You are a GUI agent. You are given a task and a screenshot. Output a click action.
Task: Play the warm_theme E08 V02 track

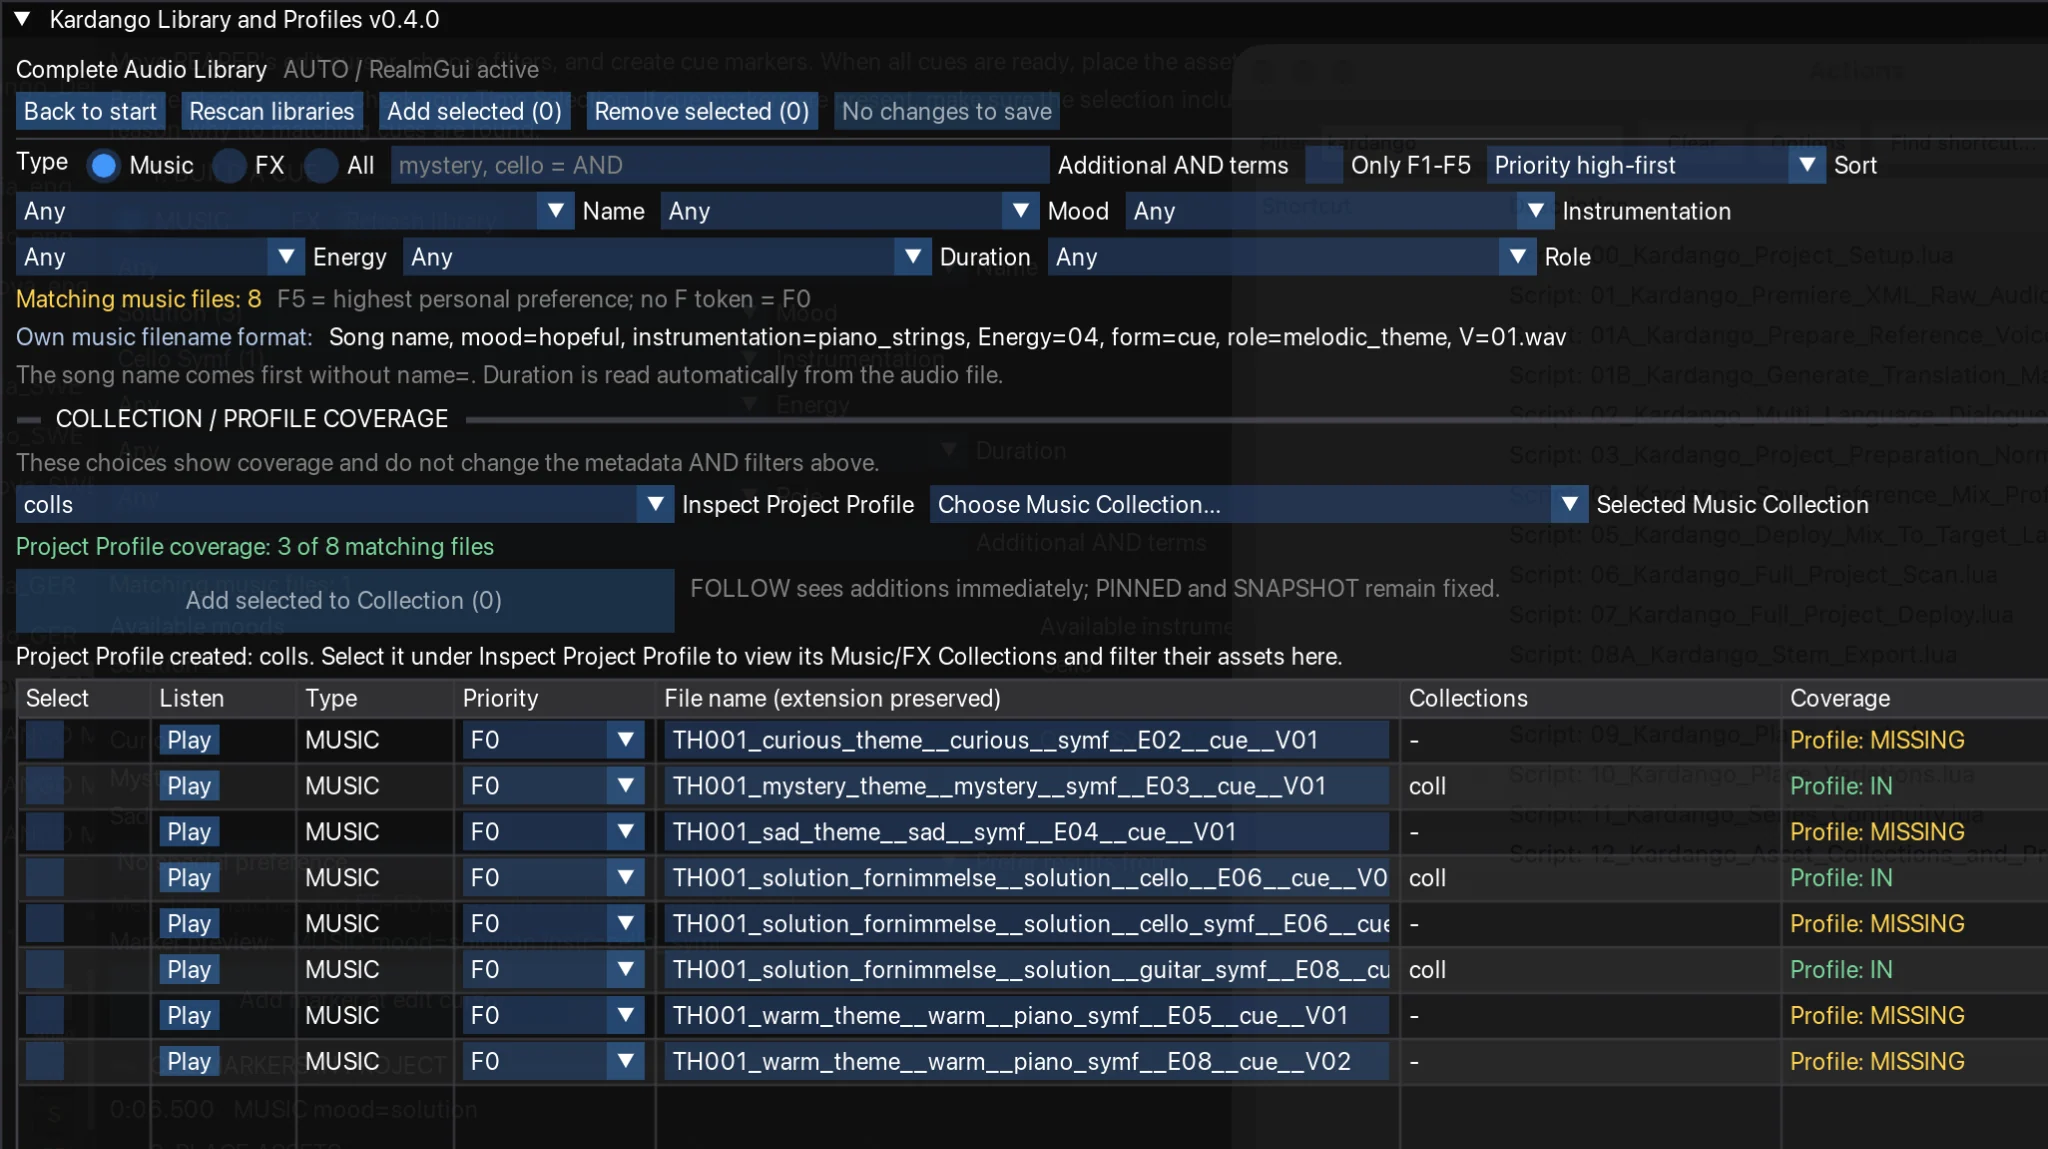(189, 1061)
